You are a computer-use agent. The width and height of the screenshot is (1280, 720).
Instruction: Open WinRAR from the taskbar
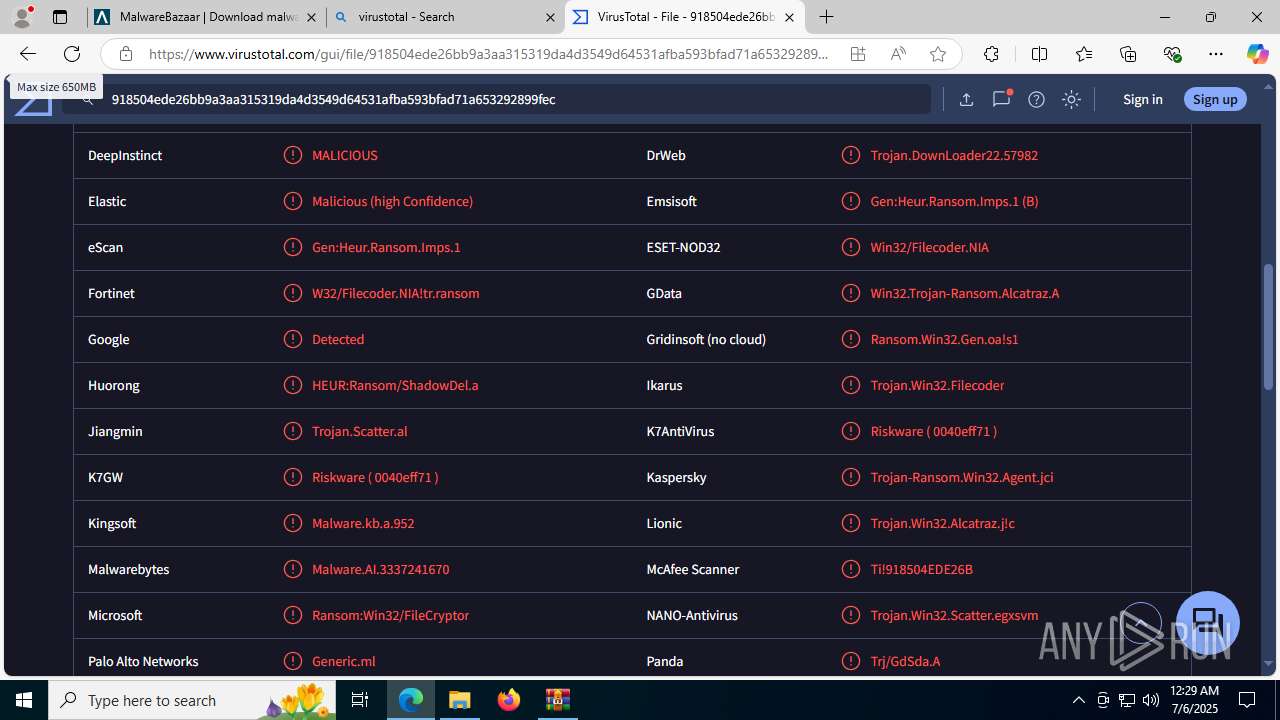pos(557,700)
